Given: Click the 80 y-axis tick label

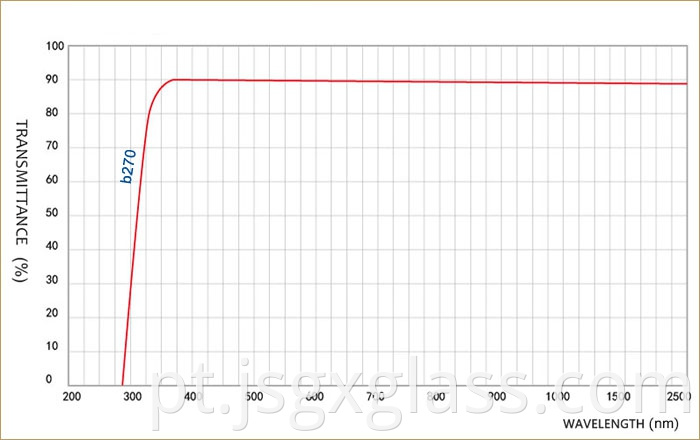Looking at the screenshot, I should [x=56, y=113].
